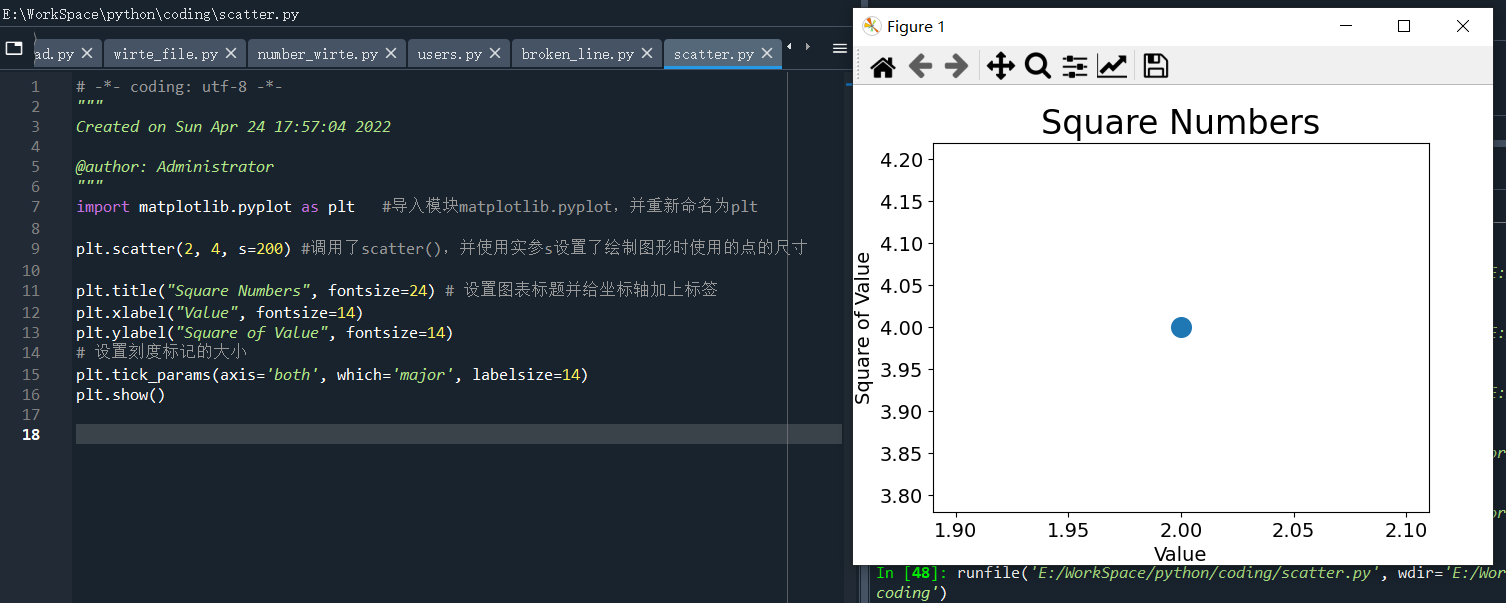Place cursor on empty line 18
1506x603 pixels.
click(458, 434)
